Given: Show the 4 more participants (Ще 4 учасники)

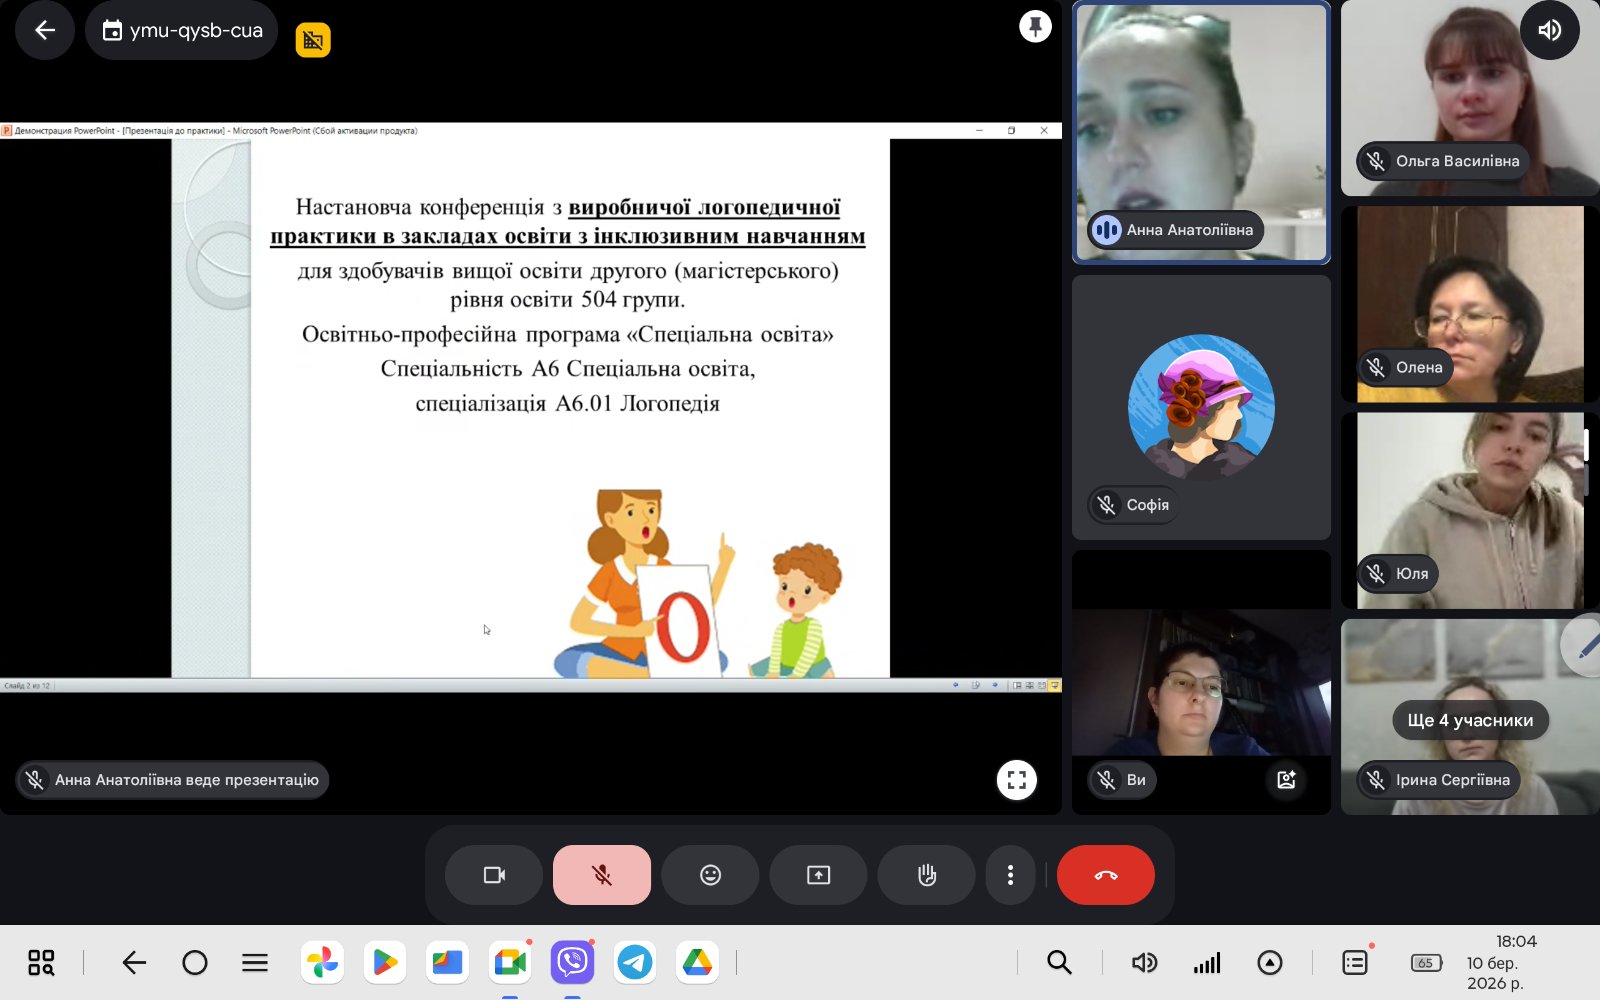Looking at the screenshot, I should coord(1470,720).
